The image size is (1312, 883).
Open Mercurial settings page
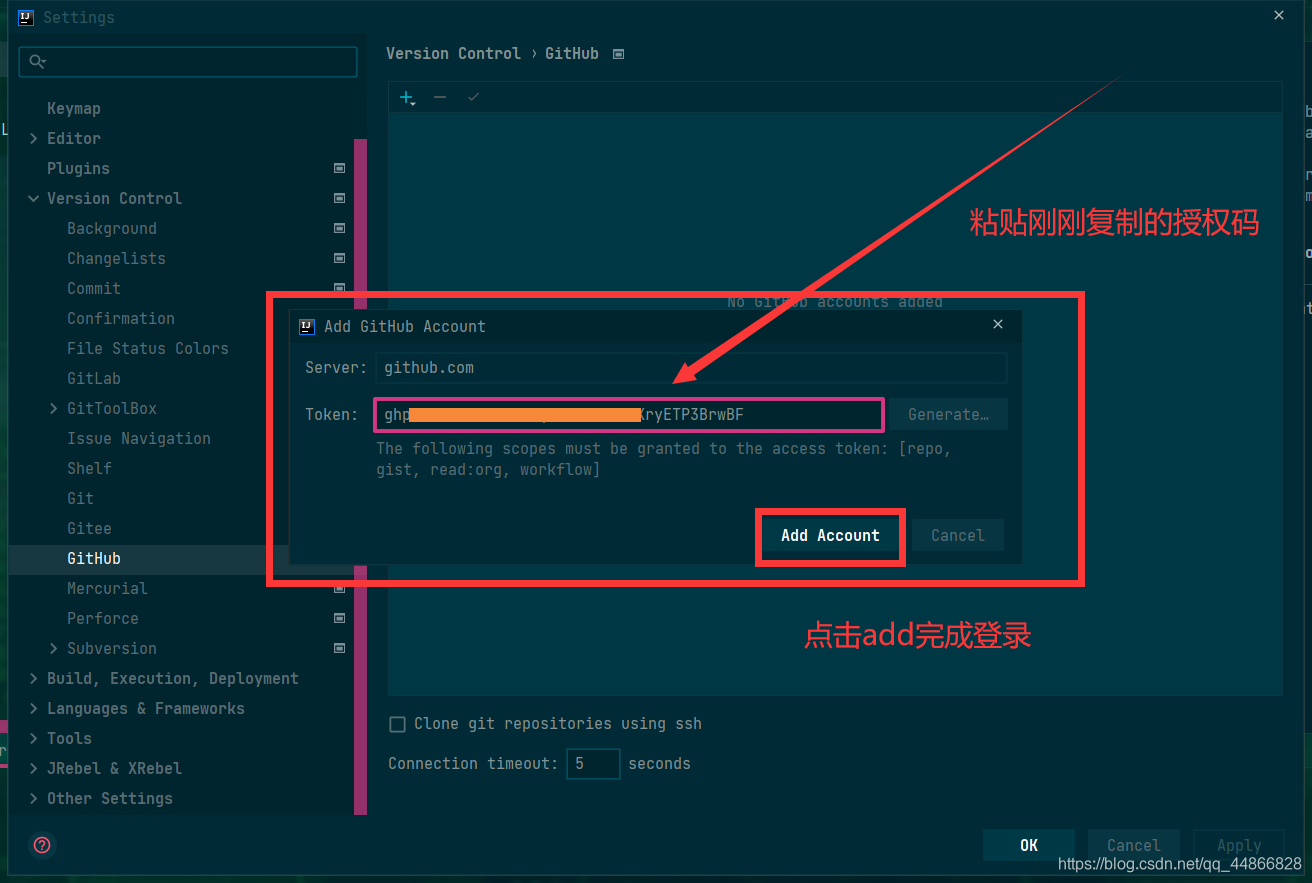point(107,588)
